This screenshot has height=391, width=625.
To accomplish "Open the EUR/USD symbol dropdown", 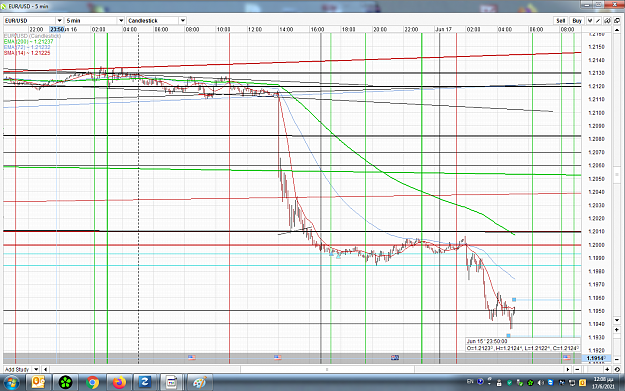I will click(59, 20).
